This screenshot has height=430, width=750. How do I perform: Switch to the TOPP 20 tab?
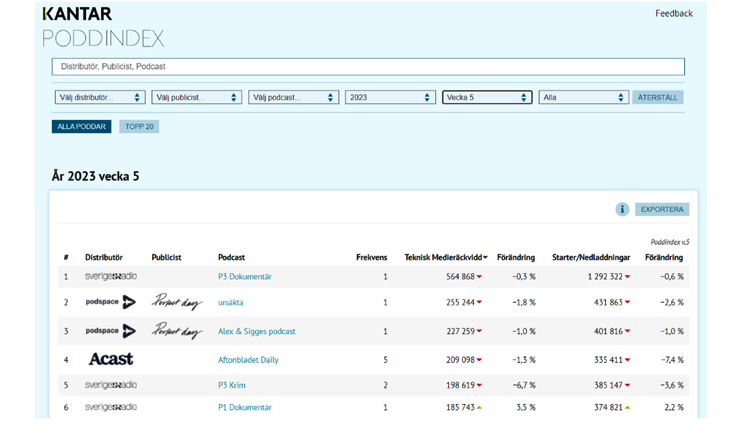(139, 126)
